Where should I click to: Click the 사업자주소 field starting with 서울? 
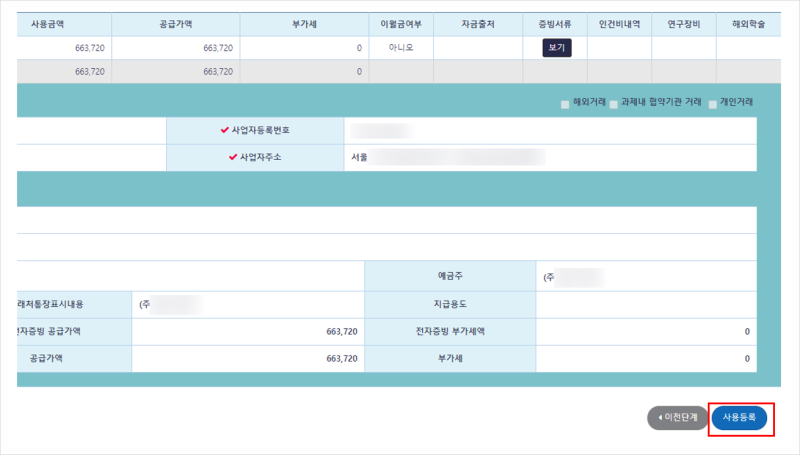(x=551, y=157)
